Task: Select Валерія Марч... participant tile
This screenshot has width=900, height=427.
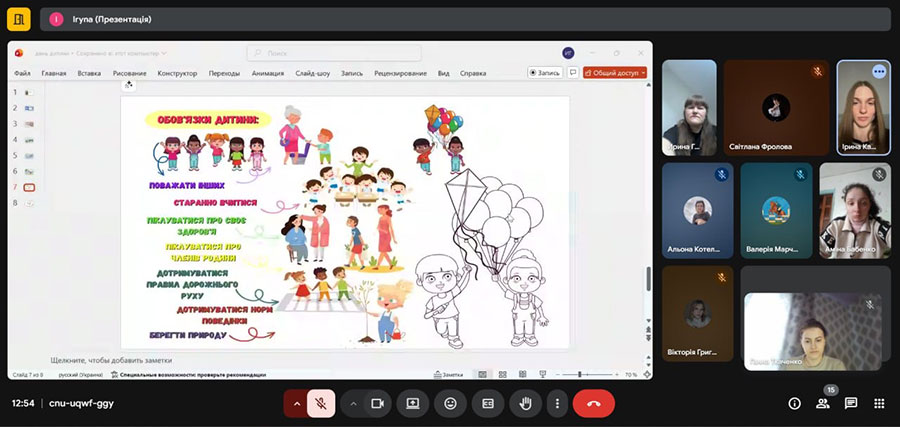Action: (776, 211)
